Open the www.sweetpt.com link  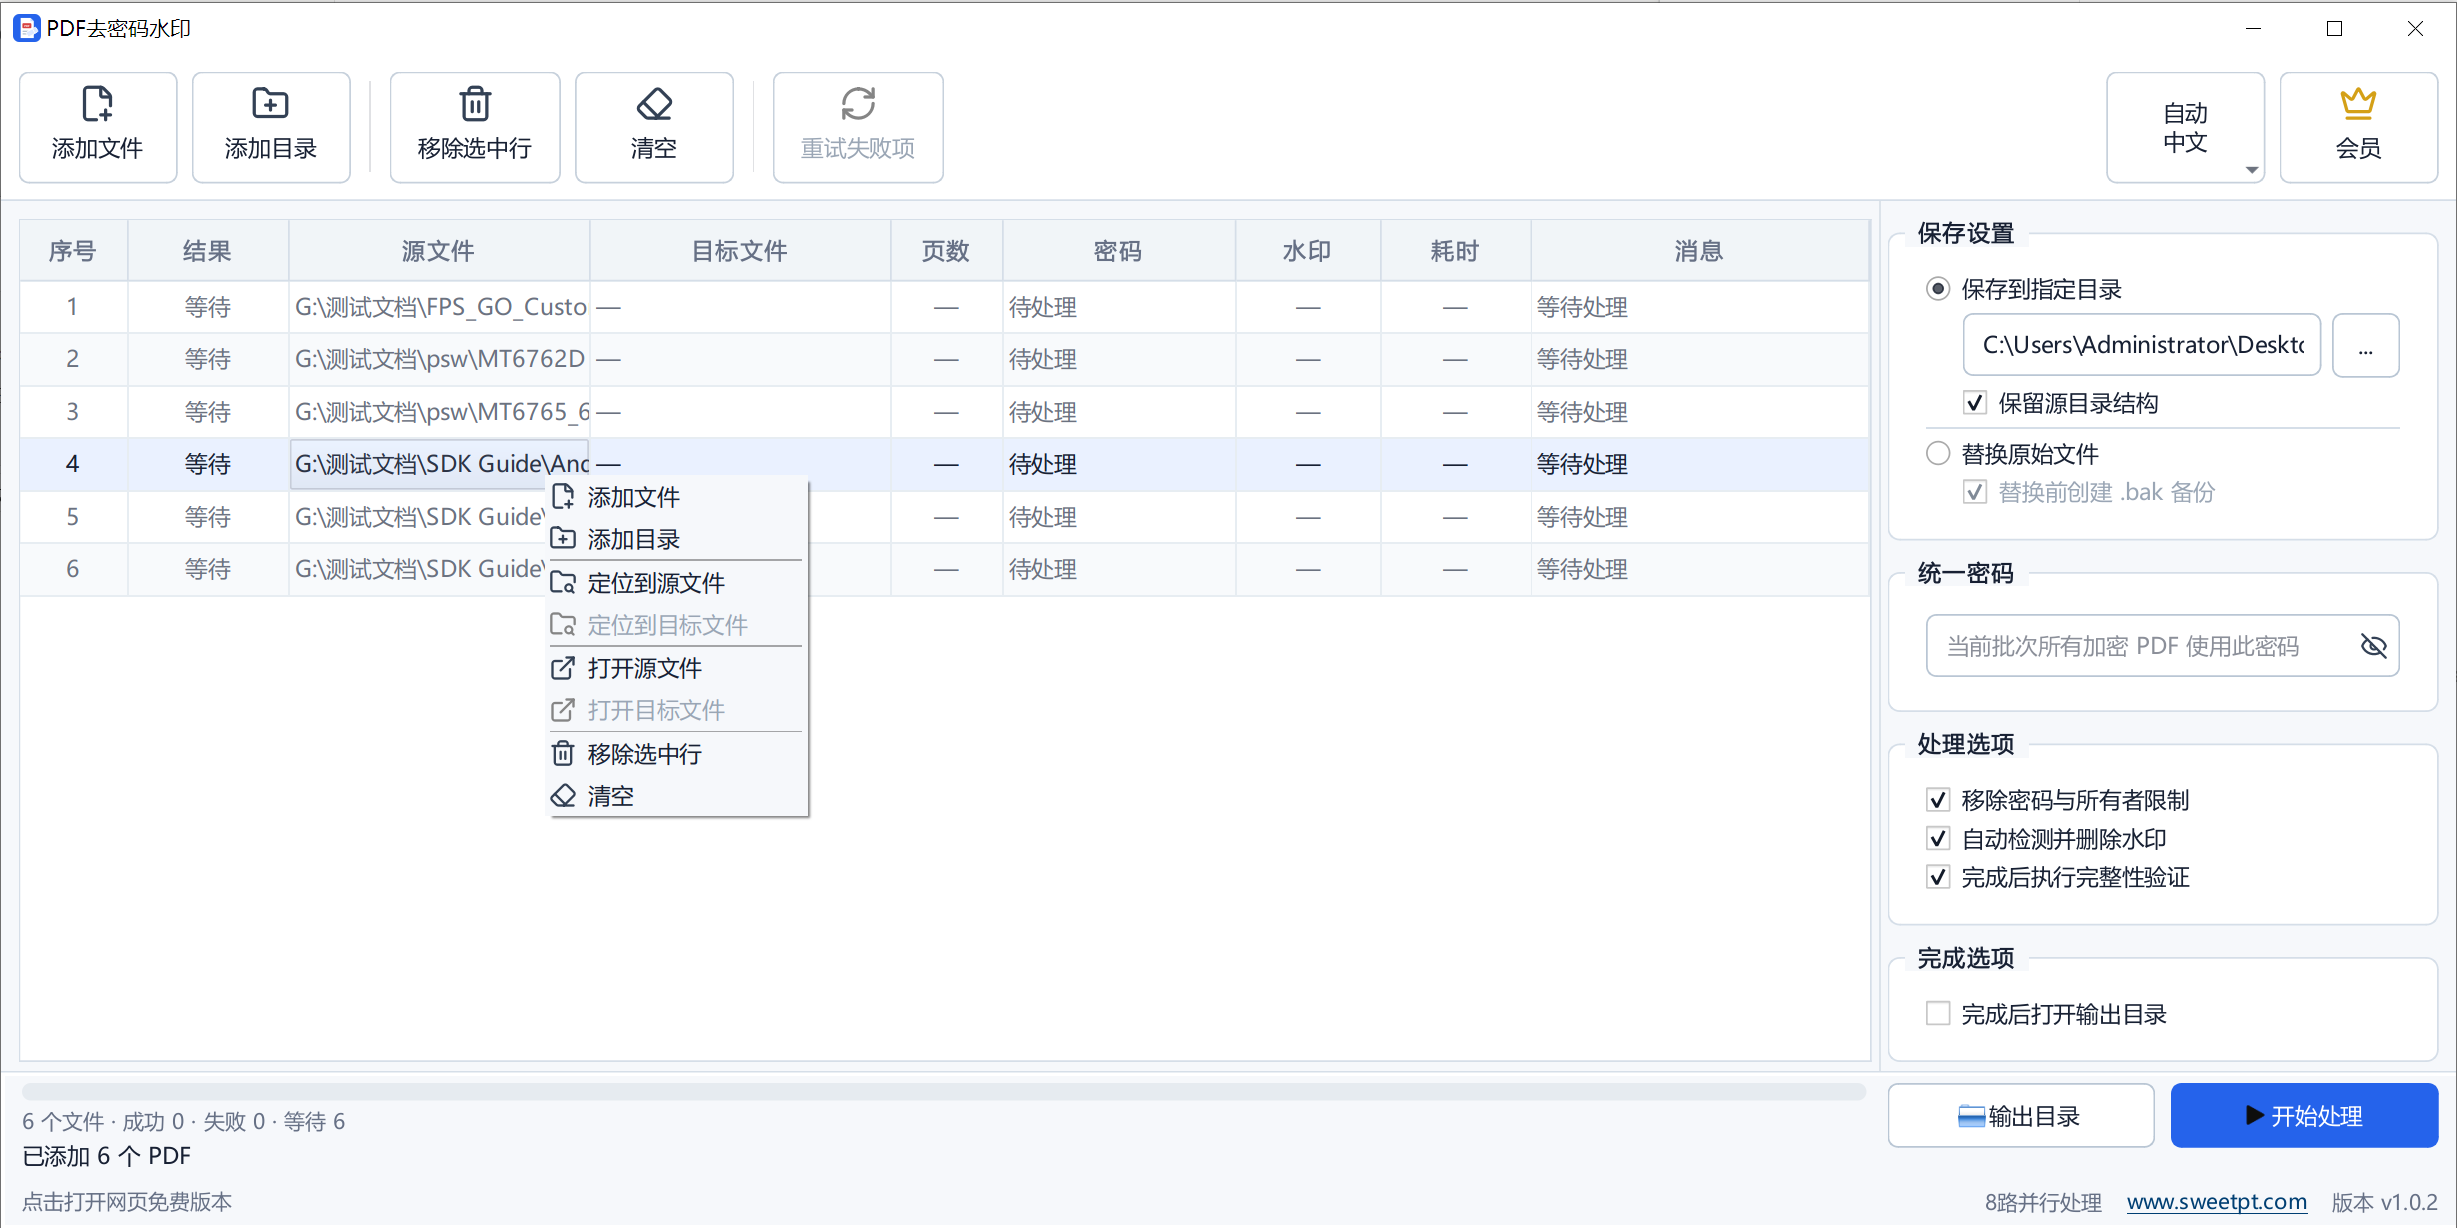point(2216,1202)
